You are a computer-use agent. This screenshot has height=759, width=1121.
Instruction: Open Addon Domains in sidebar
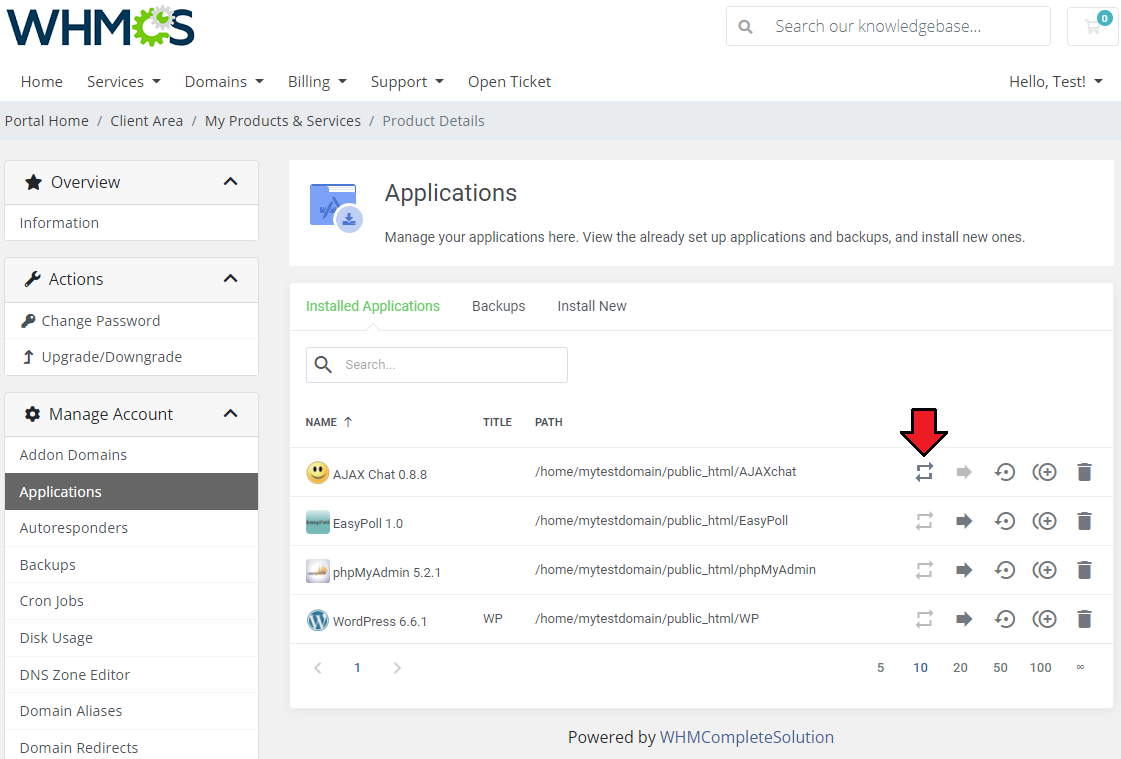132,455
